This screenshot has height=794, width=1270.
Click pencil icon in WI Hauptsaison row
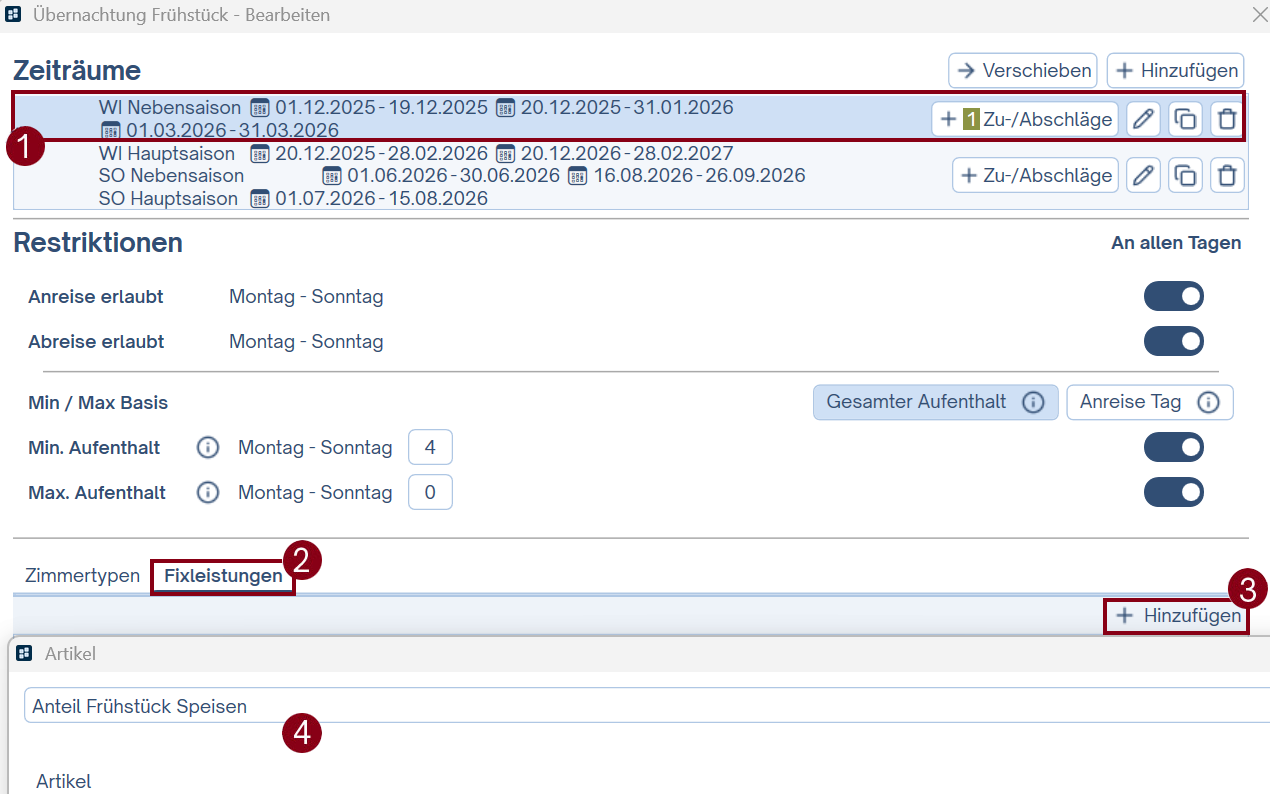click(1143, 175)
